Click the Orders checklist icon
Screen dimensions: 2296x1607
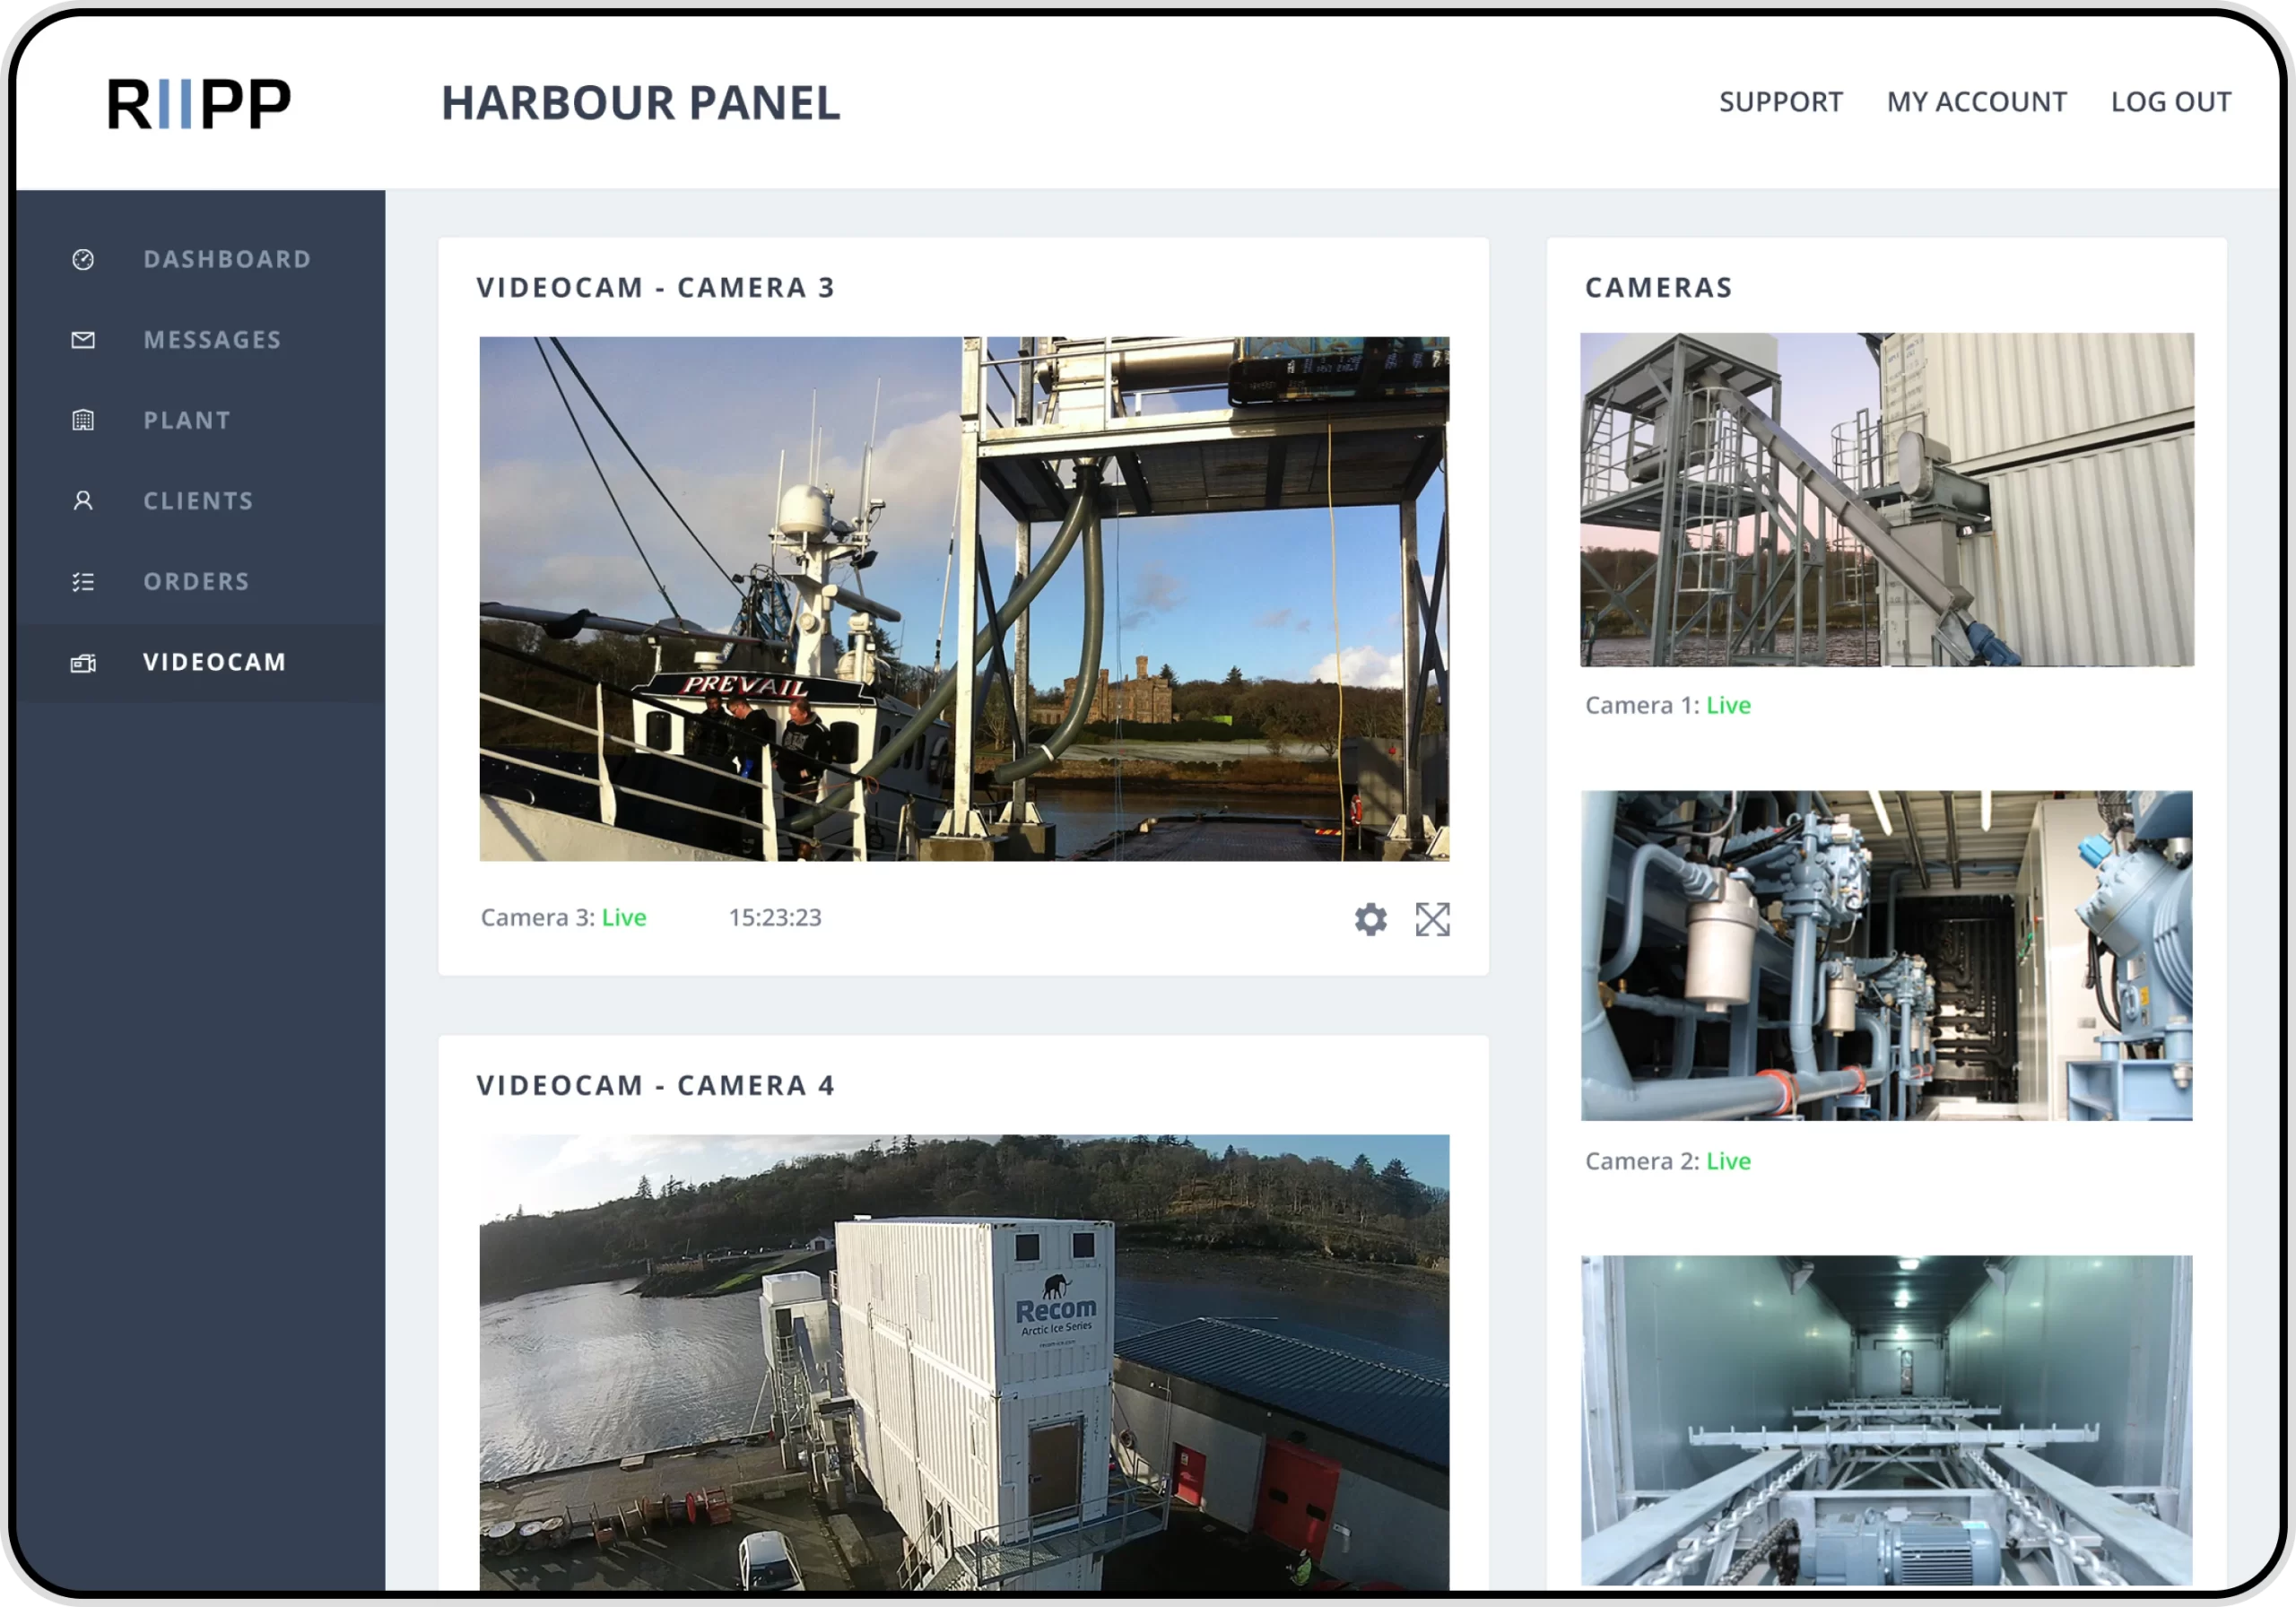click(x=83, y=581)
